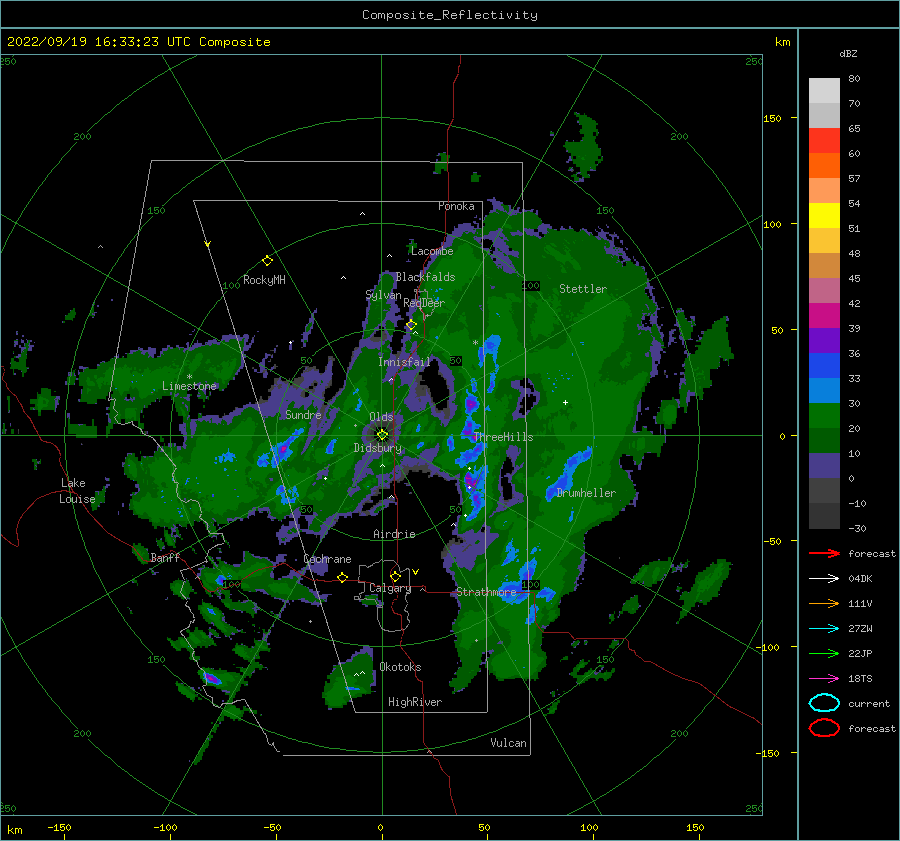The image size is (900, 841).
Task: Click the Lacombe city label
Action: point(432,251)
